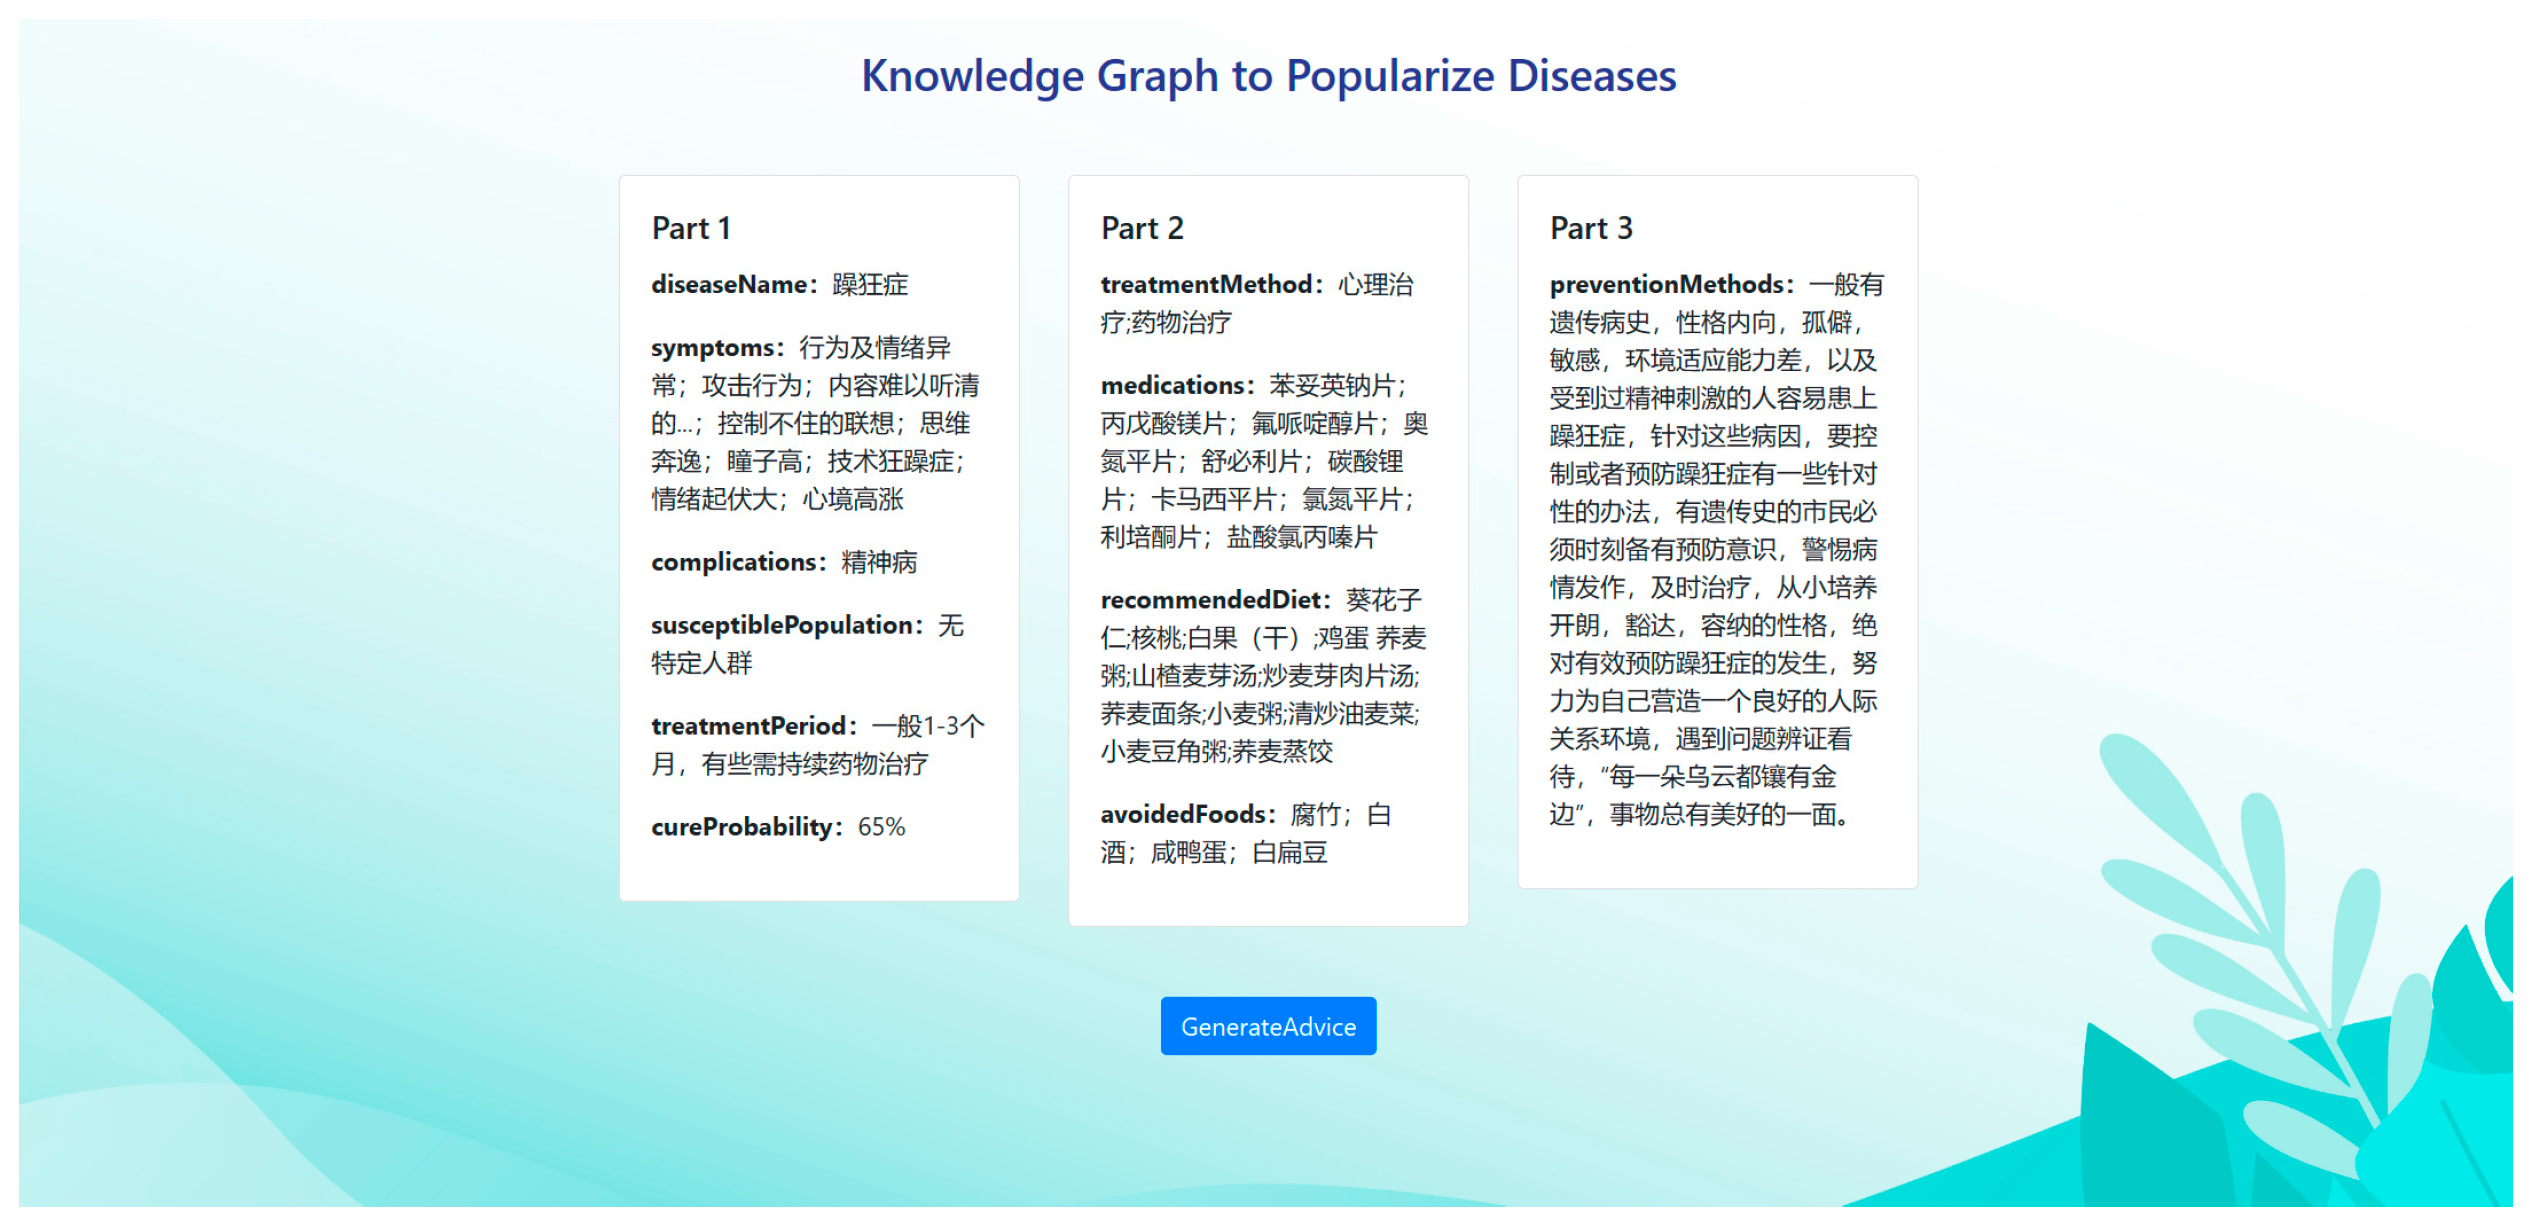Click the 65% cure probability value
Image resolution: width=2527 pixels, height=1222 pixels.
[881, 827]
